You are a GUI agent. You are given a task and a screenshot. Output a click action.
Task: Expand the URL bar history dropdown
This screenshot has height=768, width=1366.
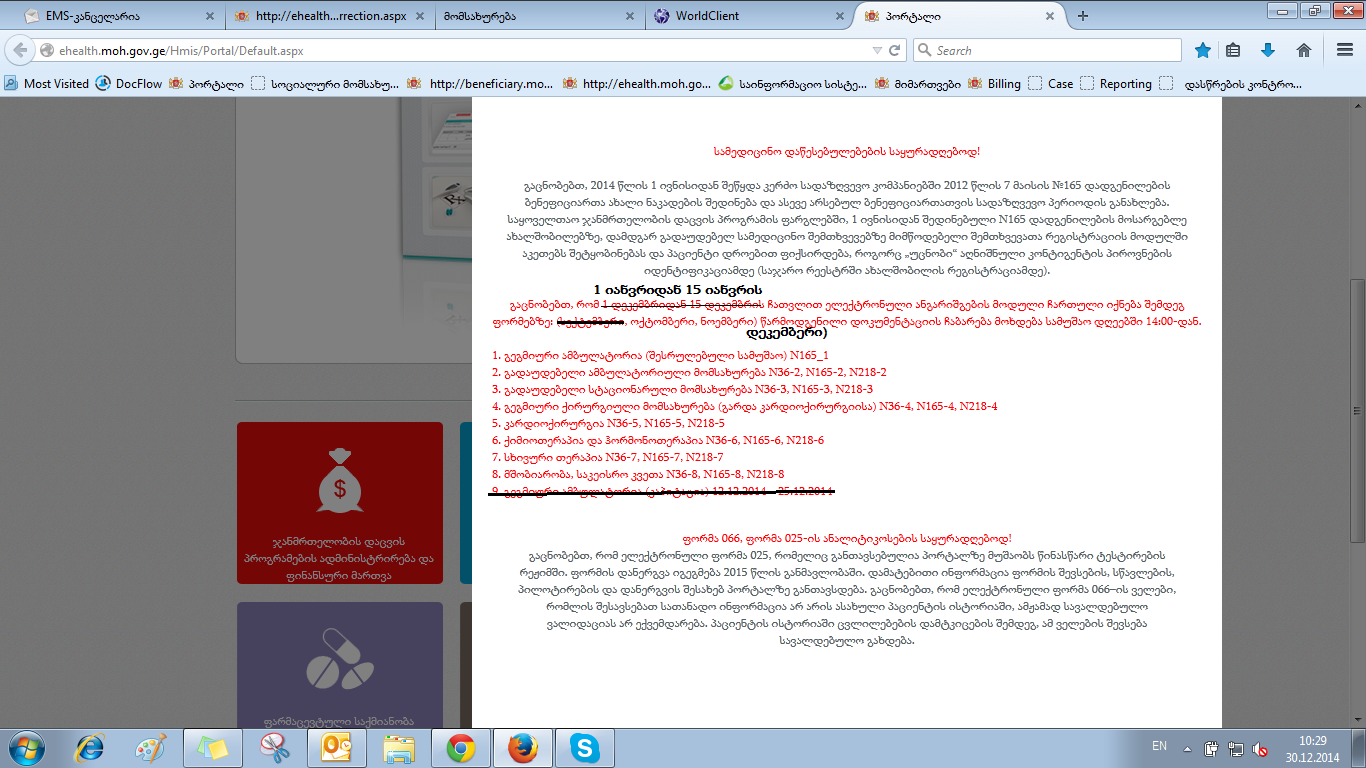coord(876,50)
